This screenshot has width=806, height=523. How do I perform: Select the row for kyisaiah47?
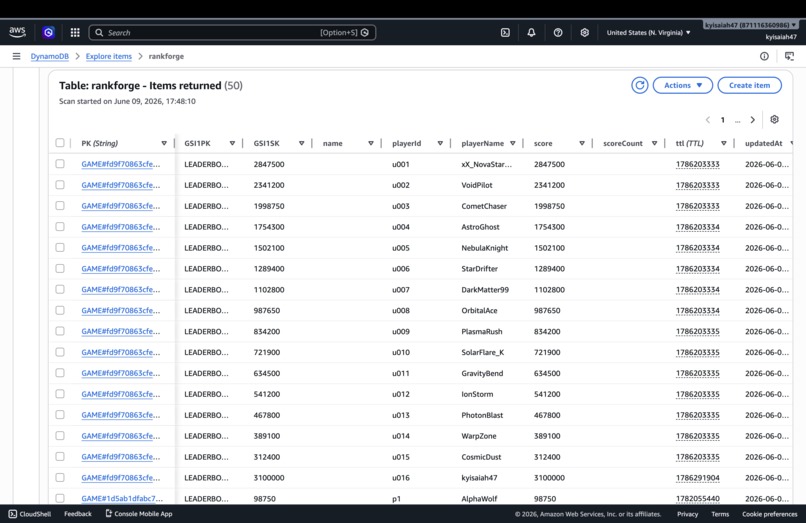tap(60, 477)
